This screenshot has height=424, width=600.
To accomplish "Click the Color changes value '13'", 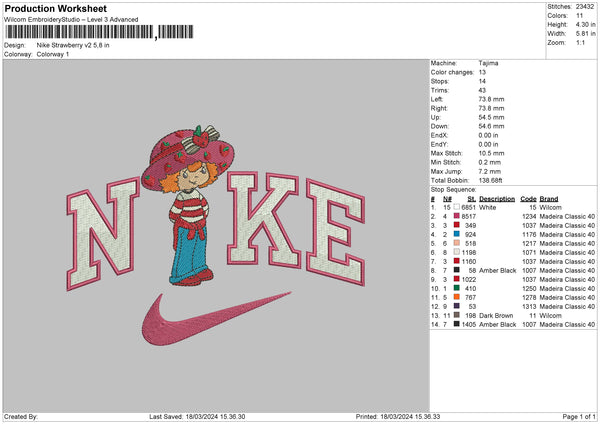I will (482, 72).
